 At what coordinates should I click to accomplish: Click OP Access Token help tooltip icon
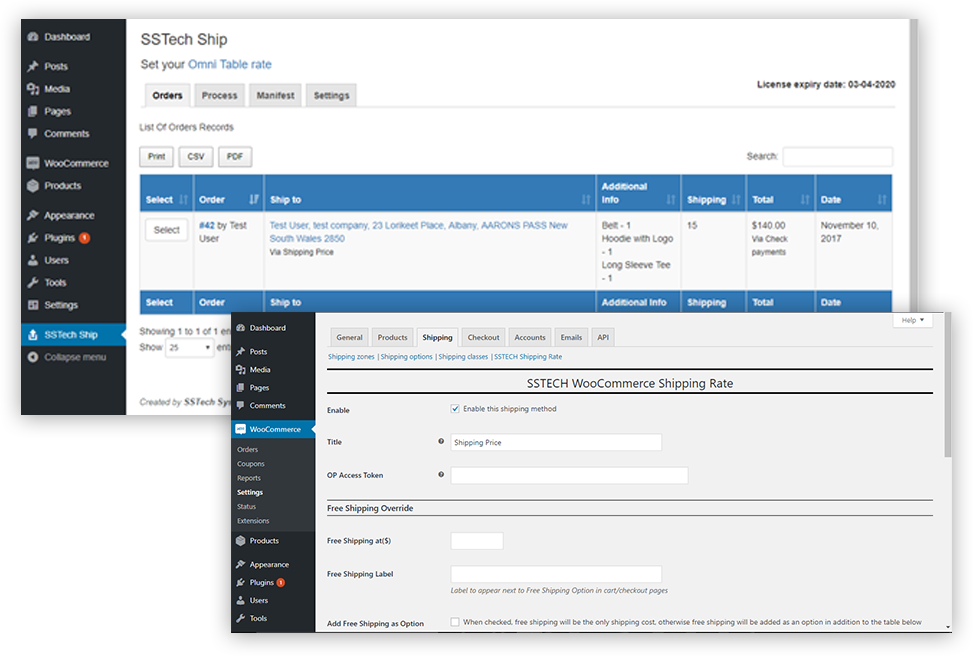(x=441, y=474)
